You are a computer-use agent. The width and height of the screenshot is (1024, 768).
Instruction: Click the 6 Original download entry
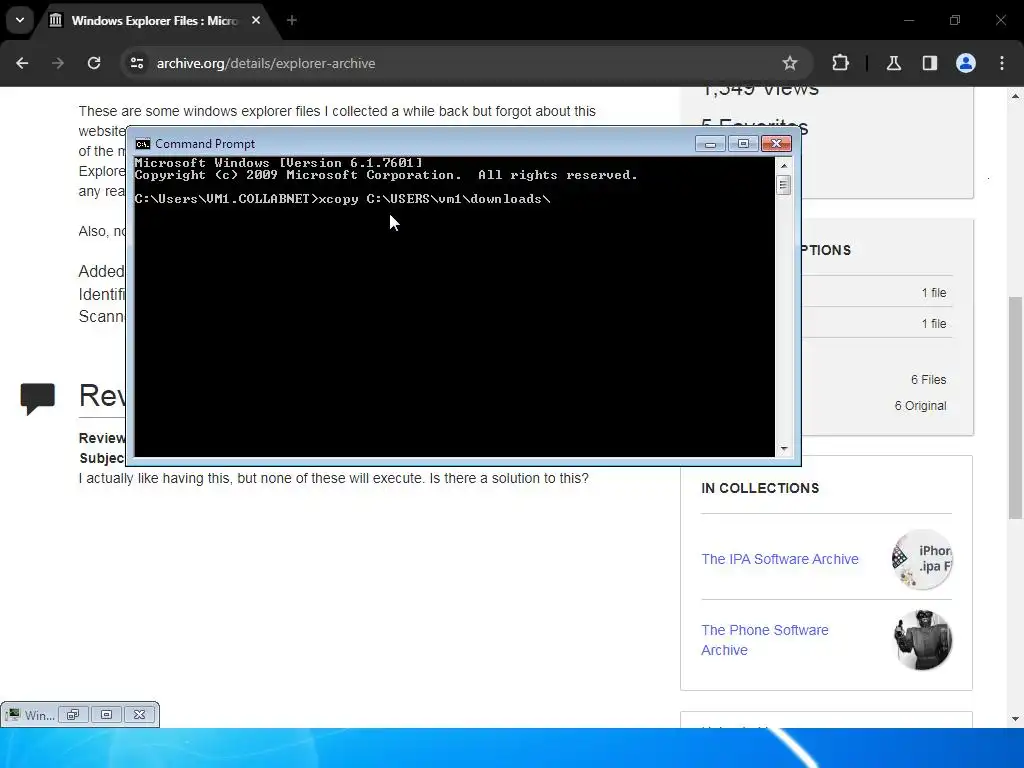[x=920, y=406]
